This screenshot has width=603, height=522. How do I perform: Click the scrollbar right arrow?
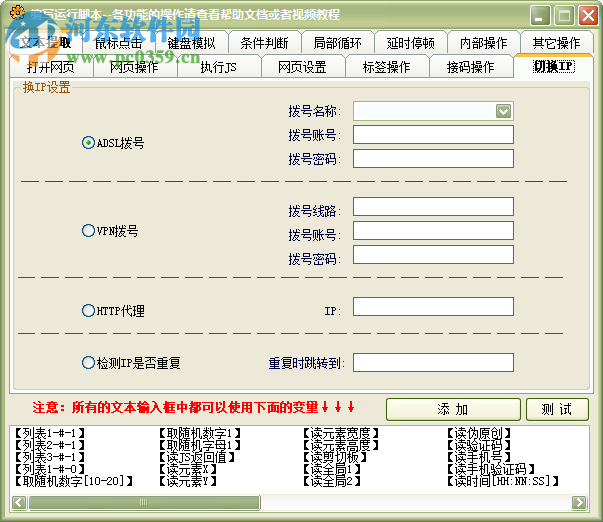tap(579, 502)
